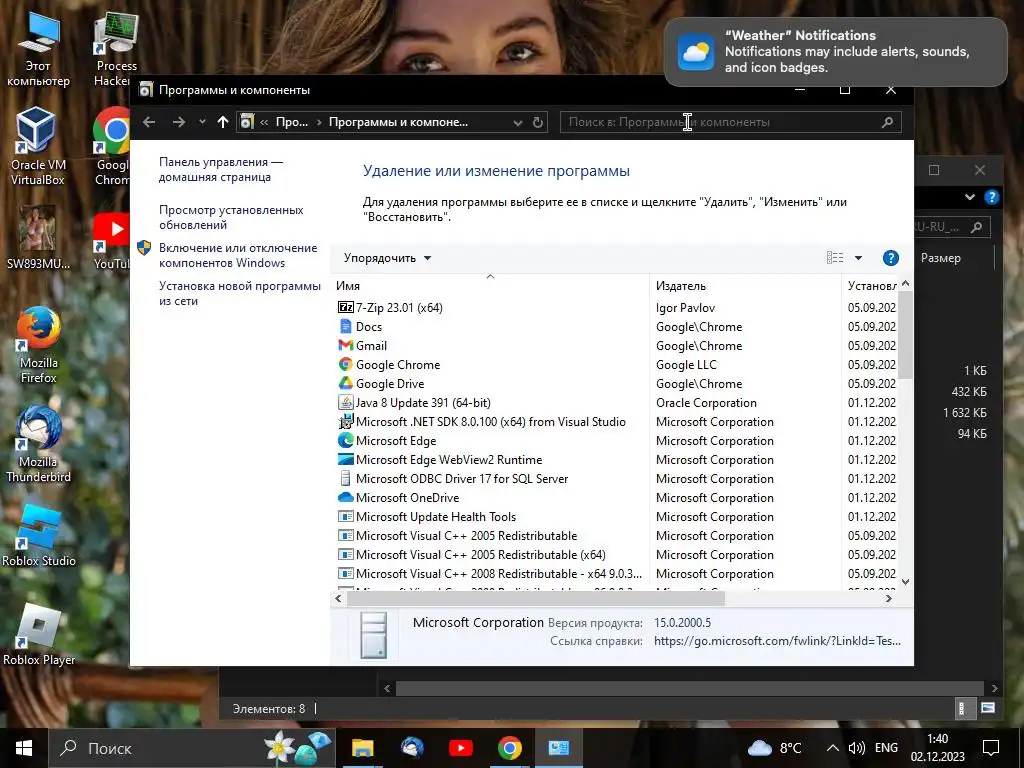Click the search magnifier in Programs window
The height and width of the screenshot is (768, 1024).
(887, 122)
